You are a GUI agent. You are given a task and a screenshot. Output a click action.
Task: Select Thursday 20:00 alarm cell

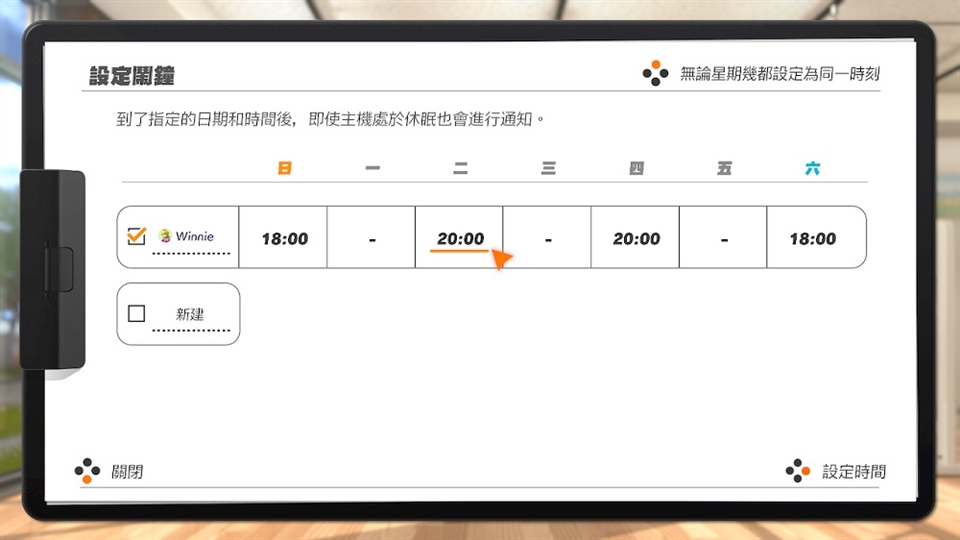point(636,237)
